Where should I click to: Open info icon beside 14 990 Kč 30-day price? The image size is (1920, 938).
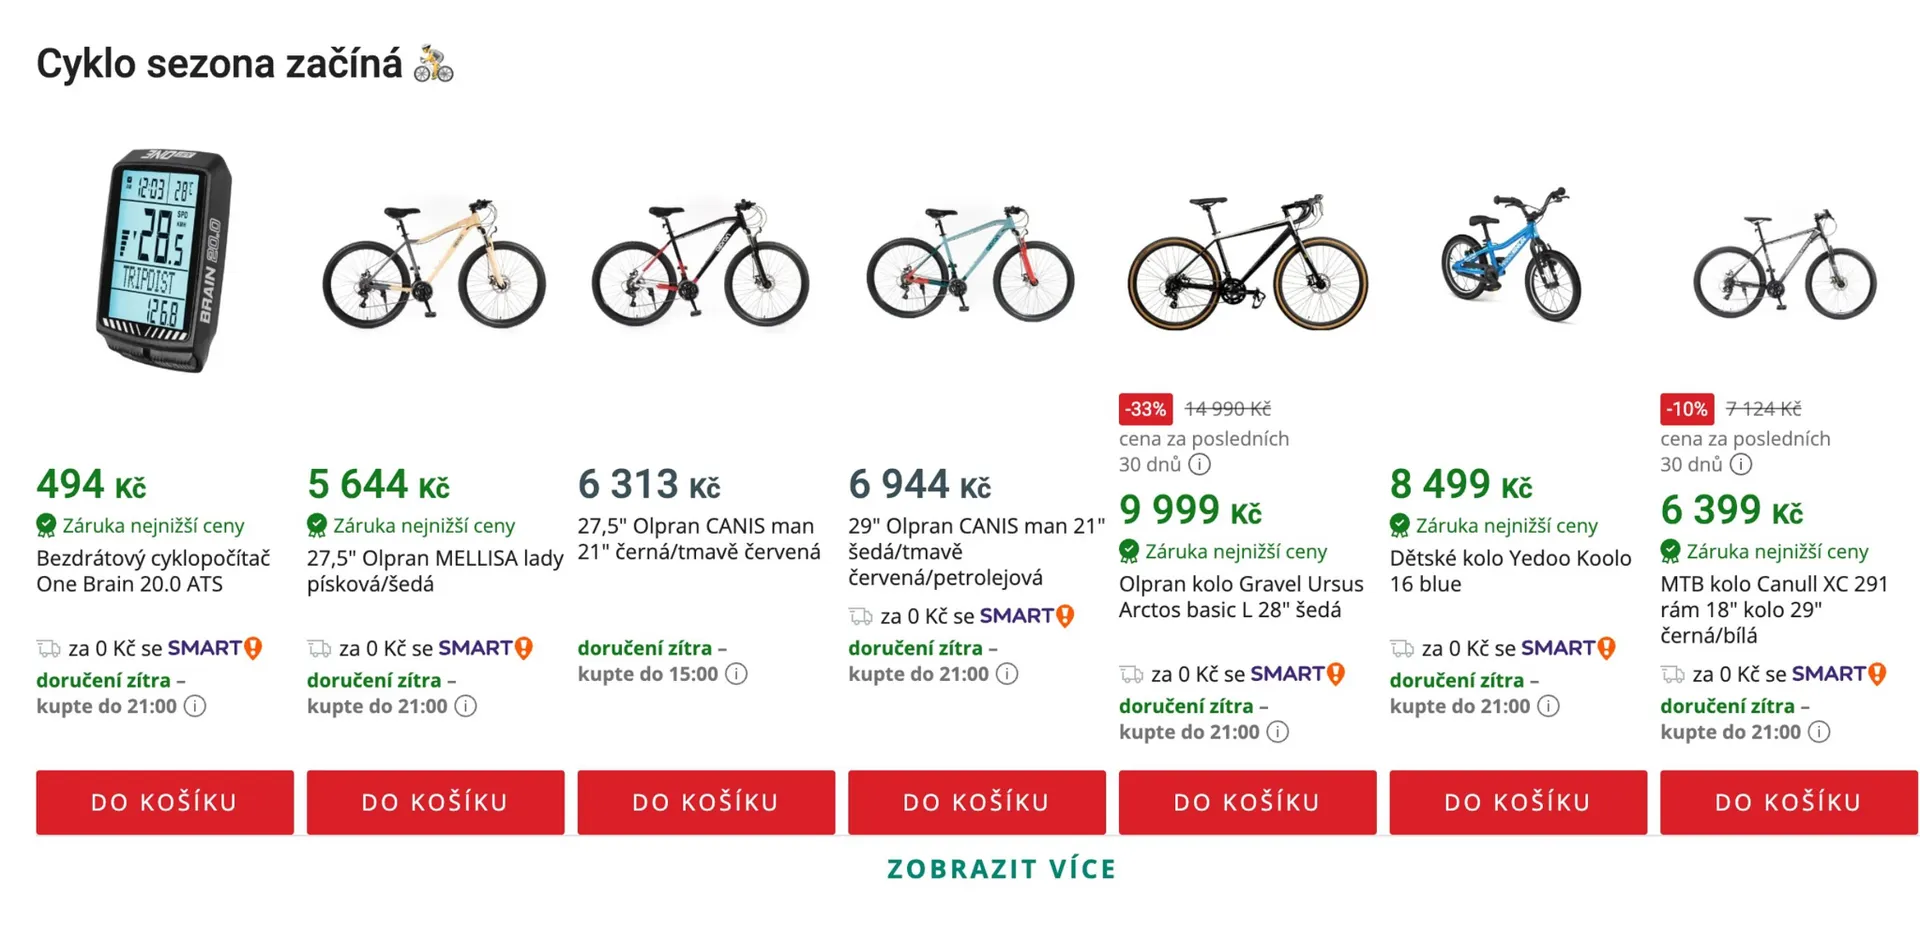click(1200, 464)
